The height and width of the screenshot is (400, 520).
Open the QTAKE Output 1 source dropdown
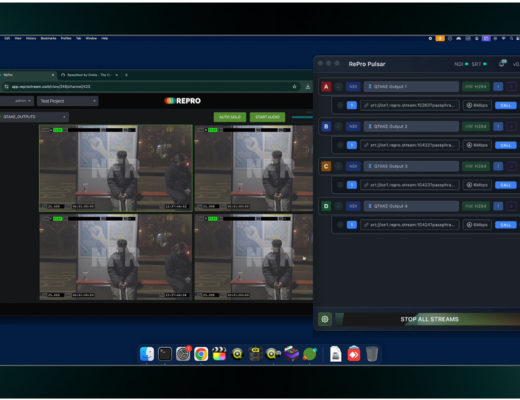click(411, 87)
